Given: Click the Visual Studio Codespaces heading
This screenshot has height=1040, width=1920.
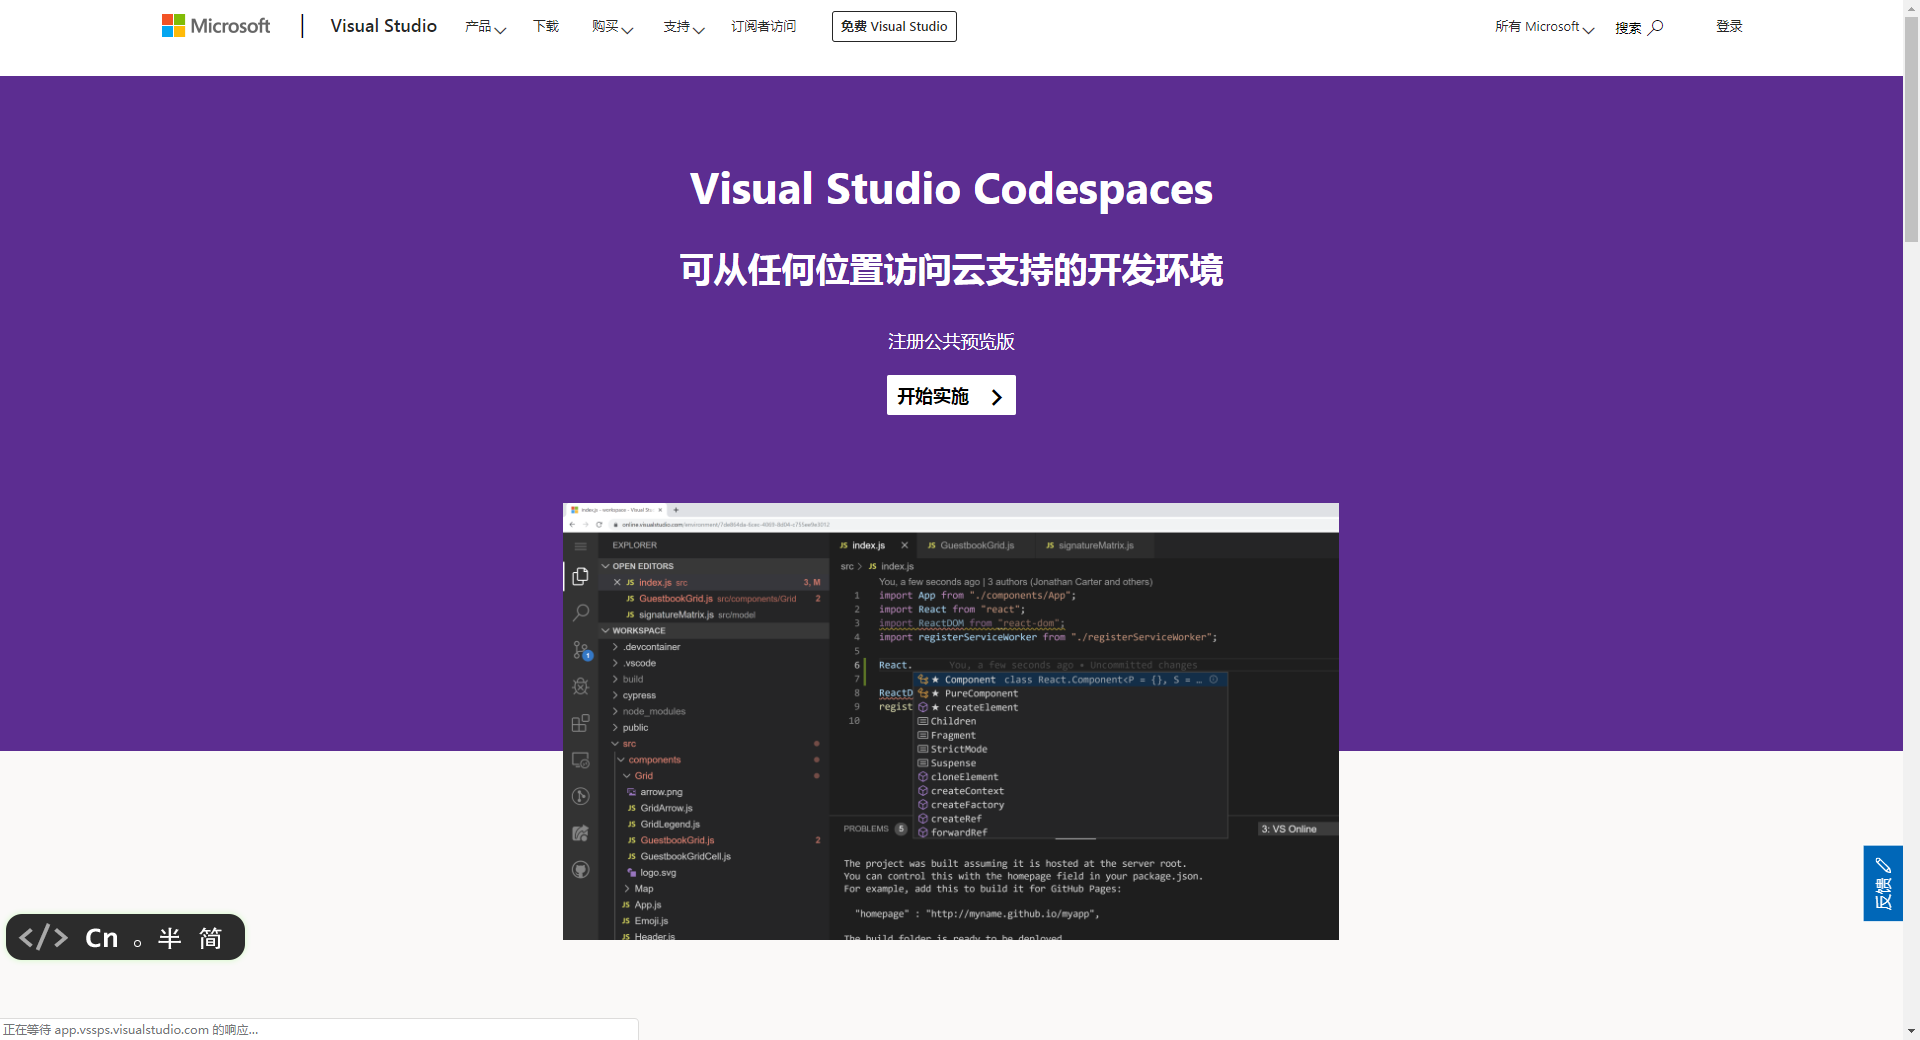Looking at the screenshot, I should [x=951, y=189].
